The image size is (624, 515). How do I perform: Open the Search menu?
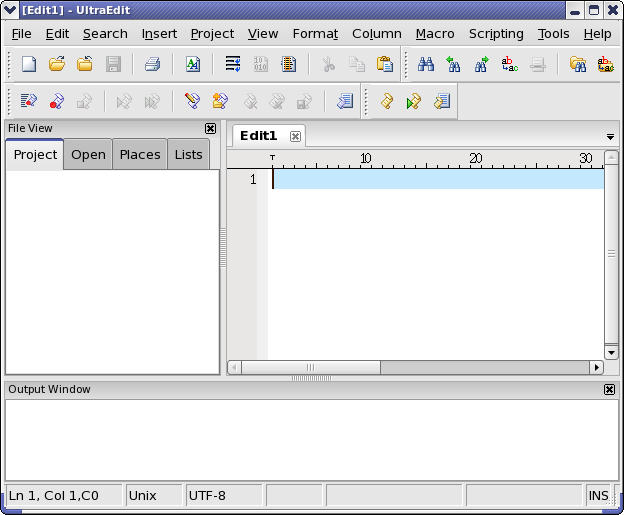coord(105,34)
